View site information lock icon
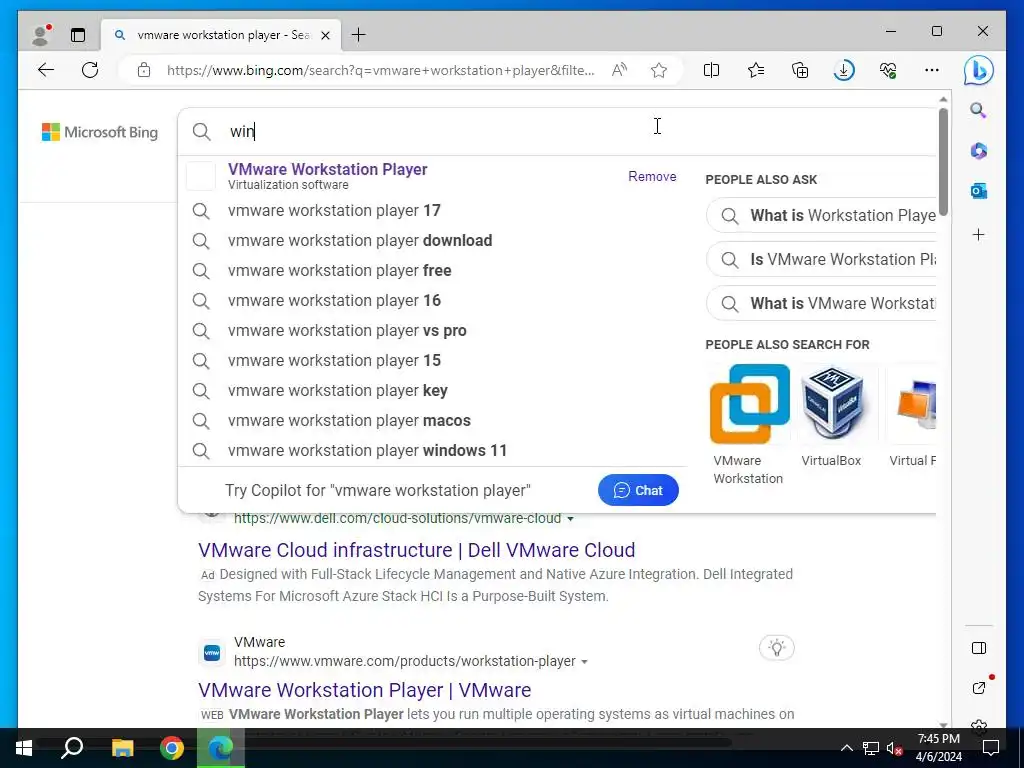The height and width of the screenshot is (768, 1024). point(144,70)
